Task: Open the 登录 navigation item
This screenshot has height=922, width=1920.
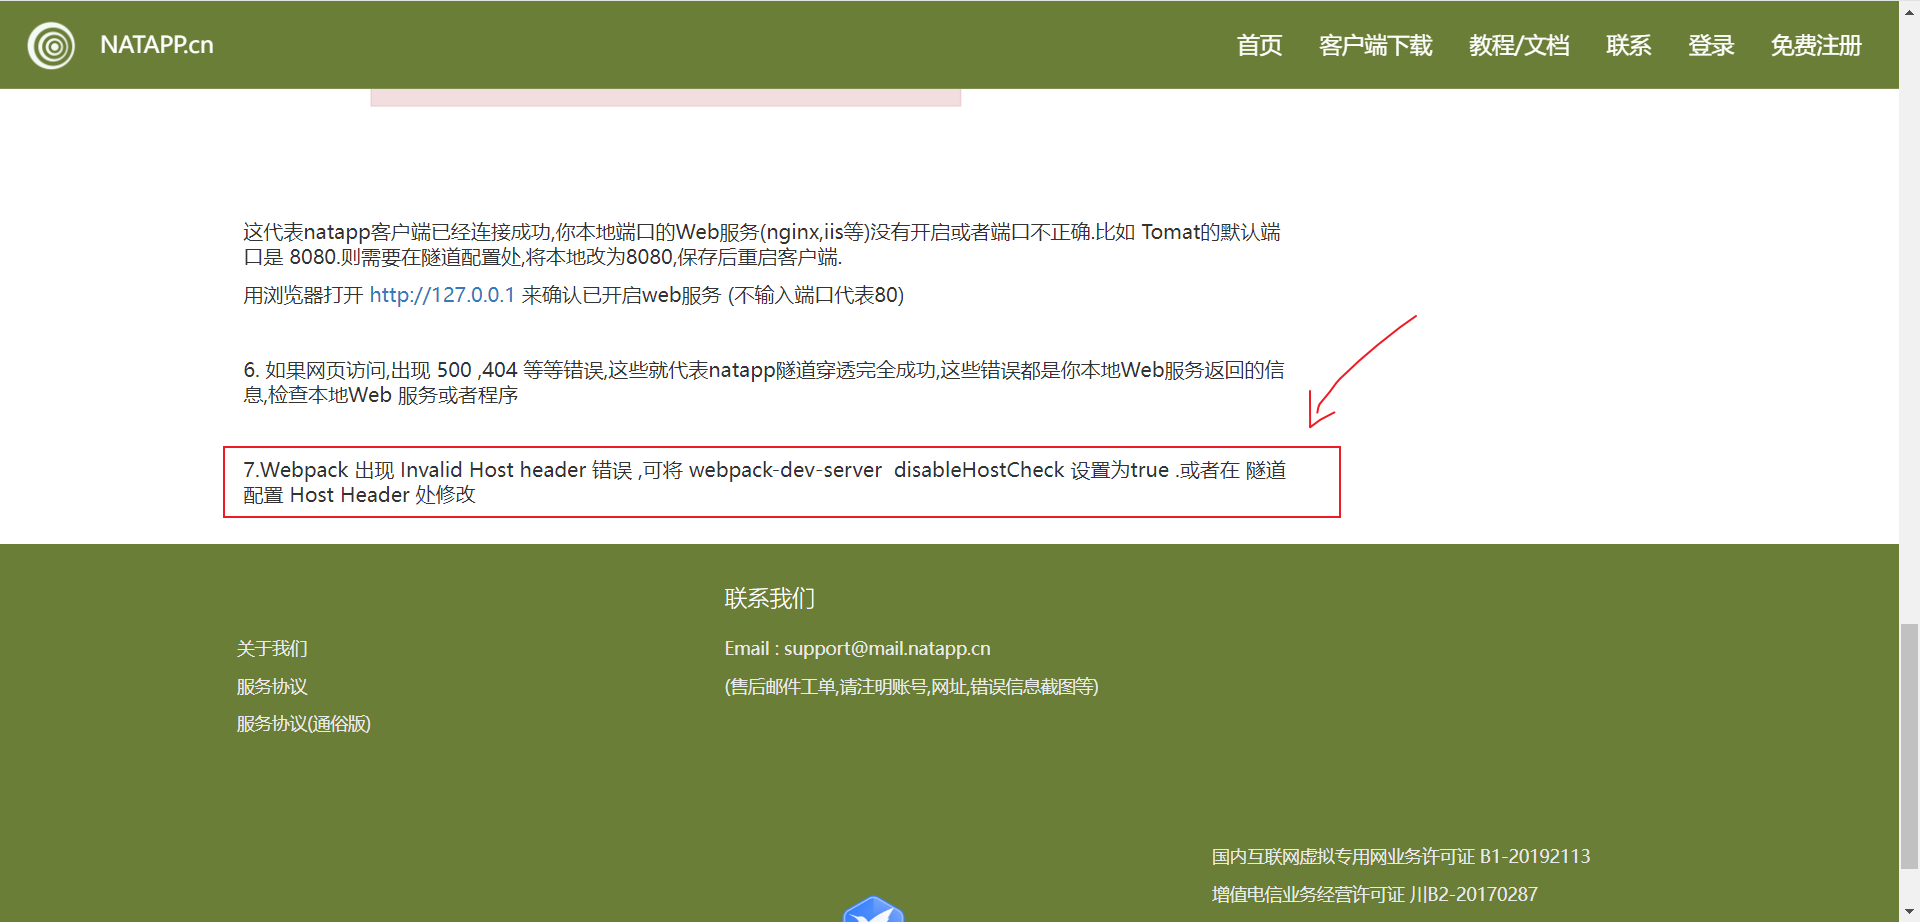Action: coord(1711,45)
